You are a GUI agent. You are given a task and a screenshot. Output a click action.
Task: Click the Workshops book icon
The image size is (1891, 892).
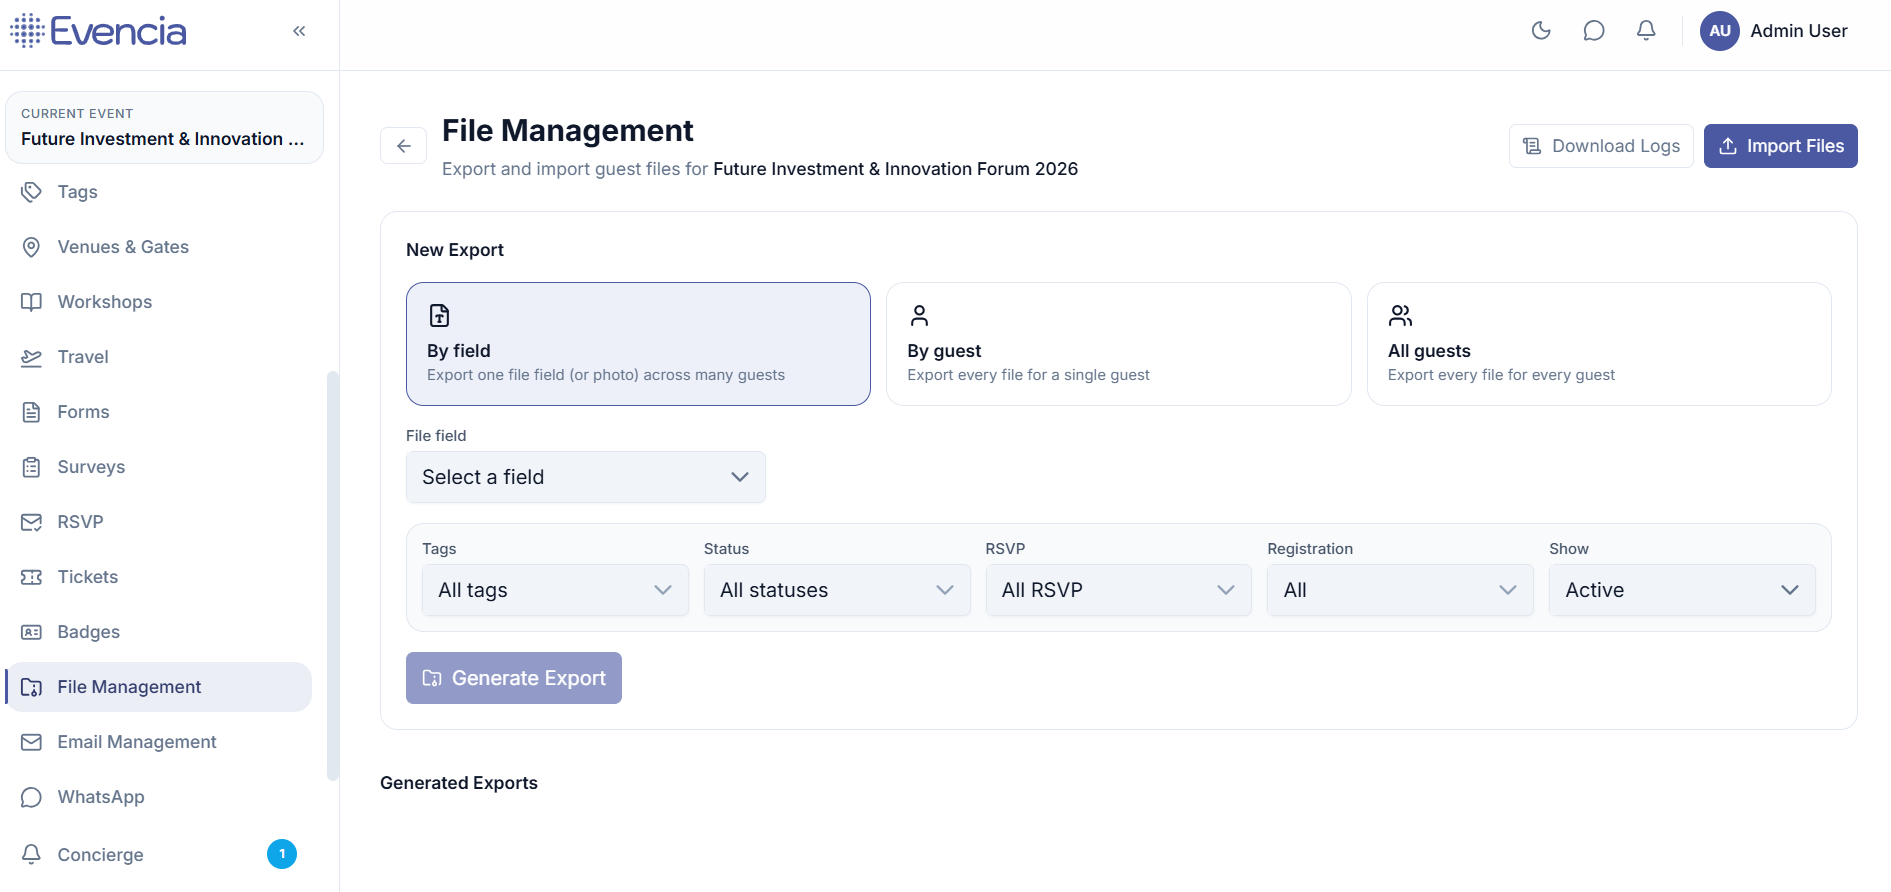pos(32,302)
